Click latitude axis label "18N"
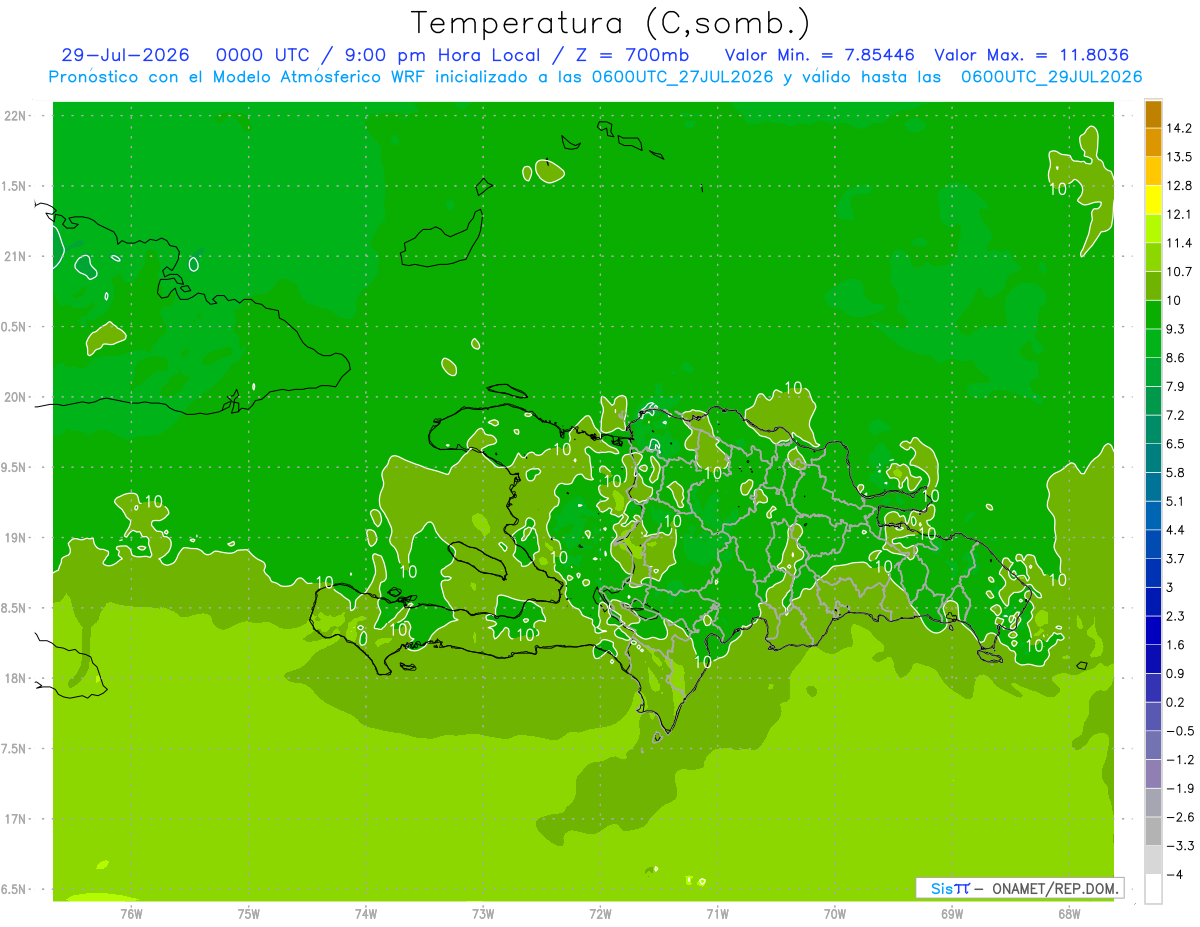Viewport: 1200px width, 927px height. (x=17, y=678)
